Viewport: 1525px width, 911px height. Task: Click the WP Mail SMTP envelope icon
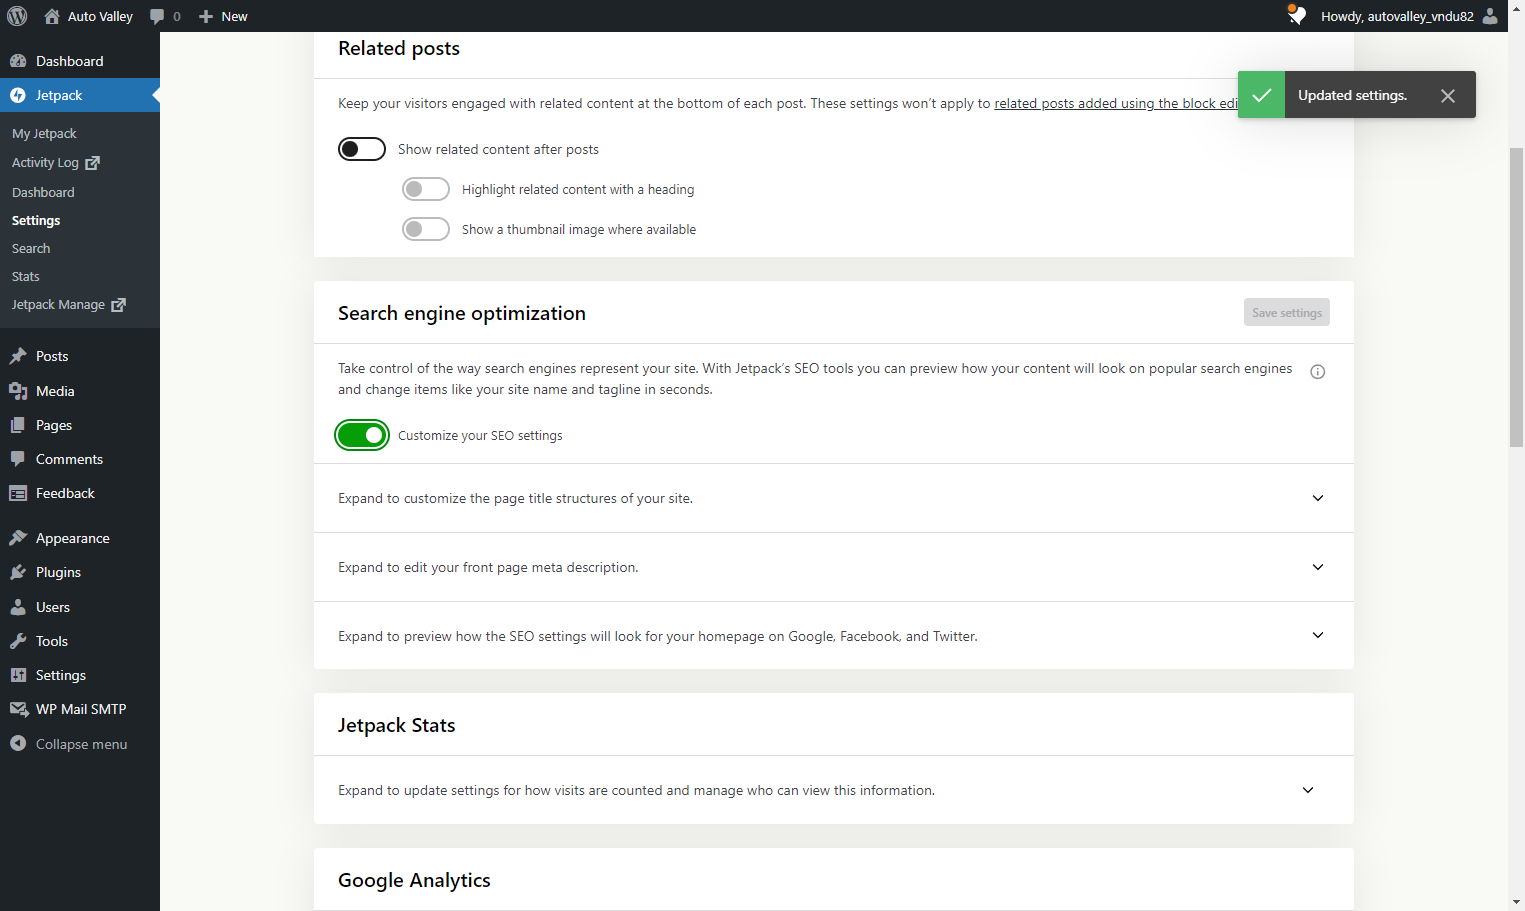[18, 709]
